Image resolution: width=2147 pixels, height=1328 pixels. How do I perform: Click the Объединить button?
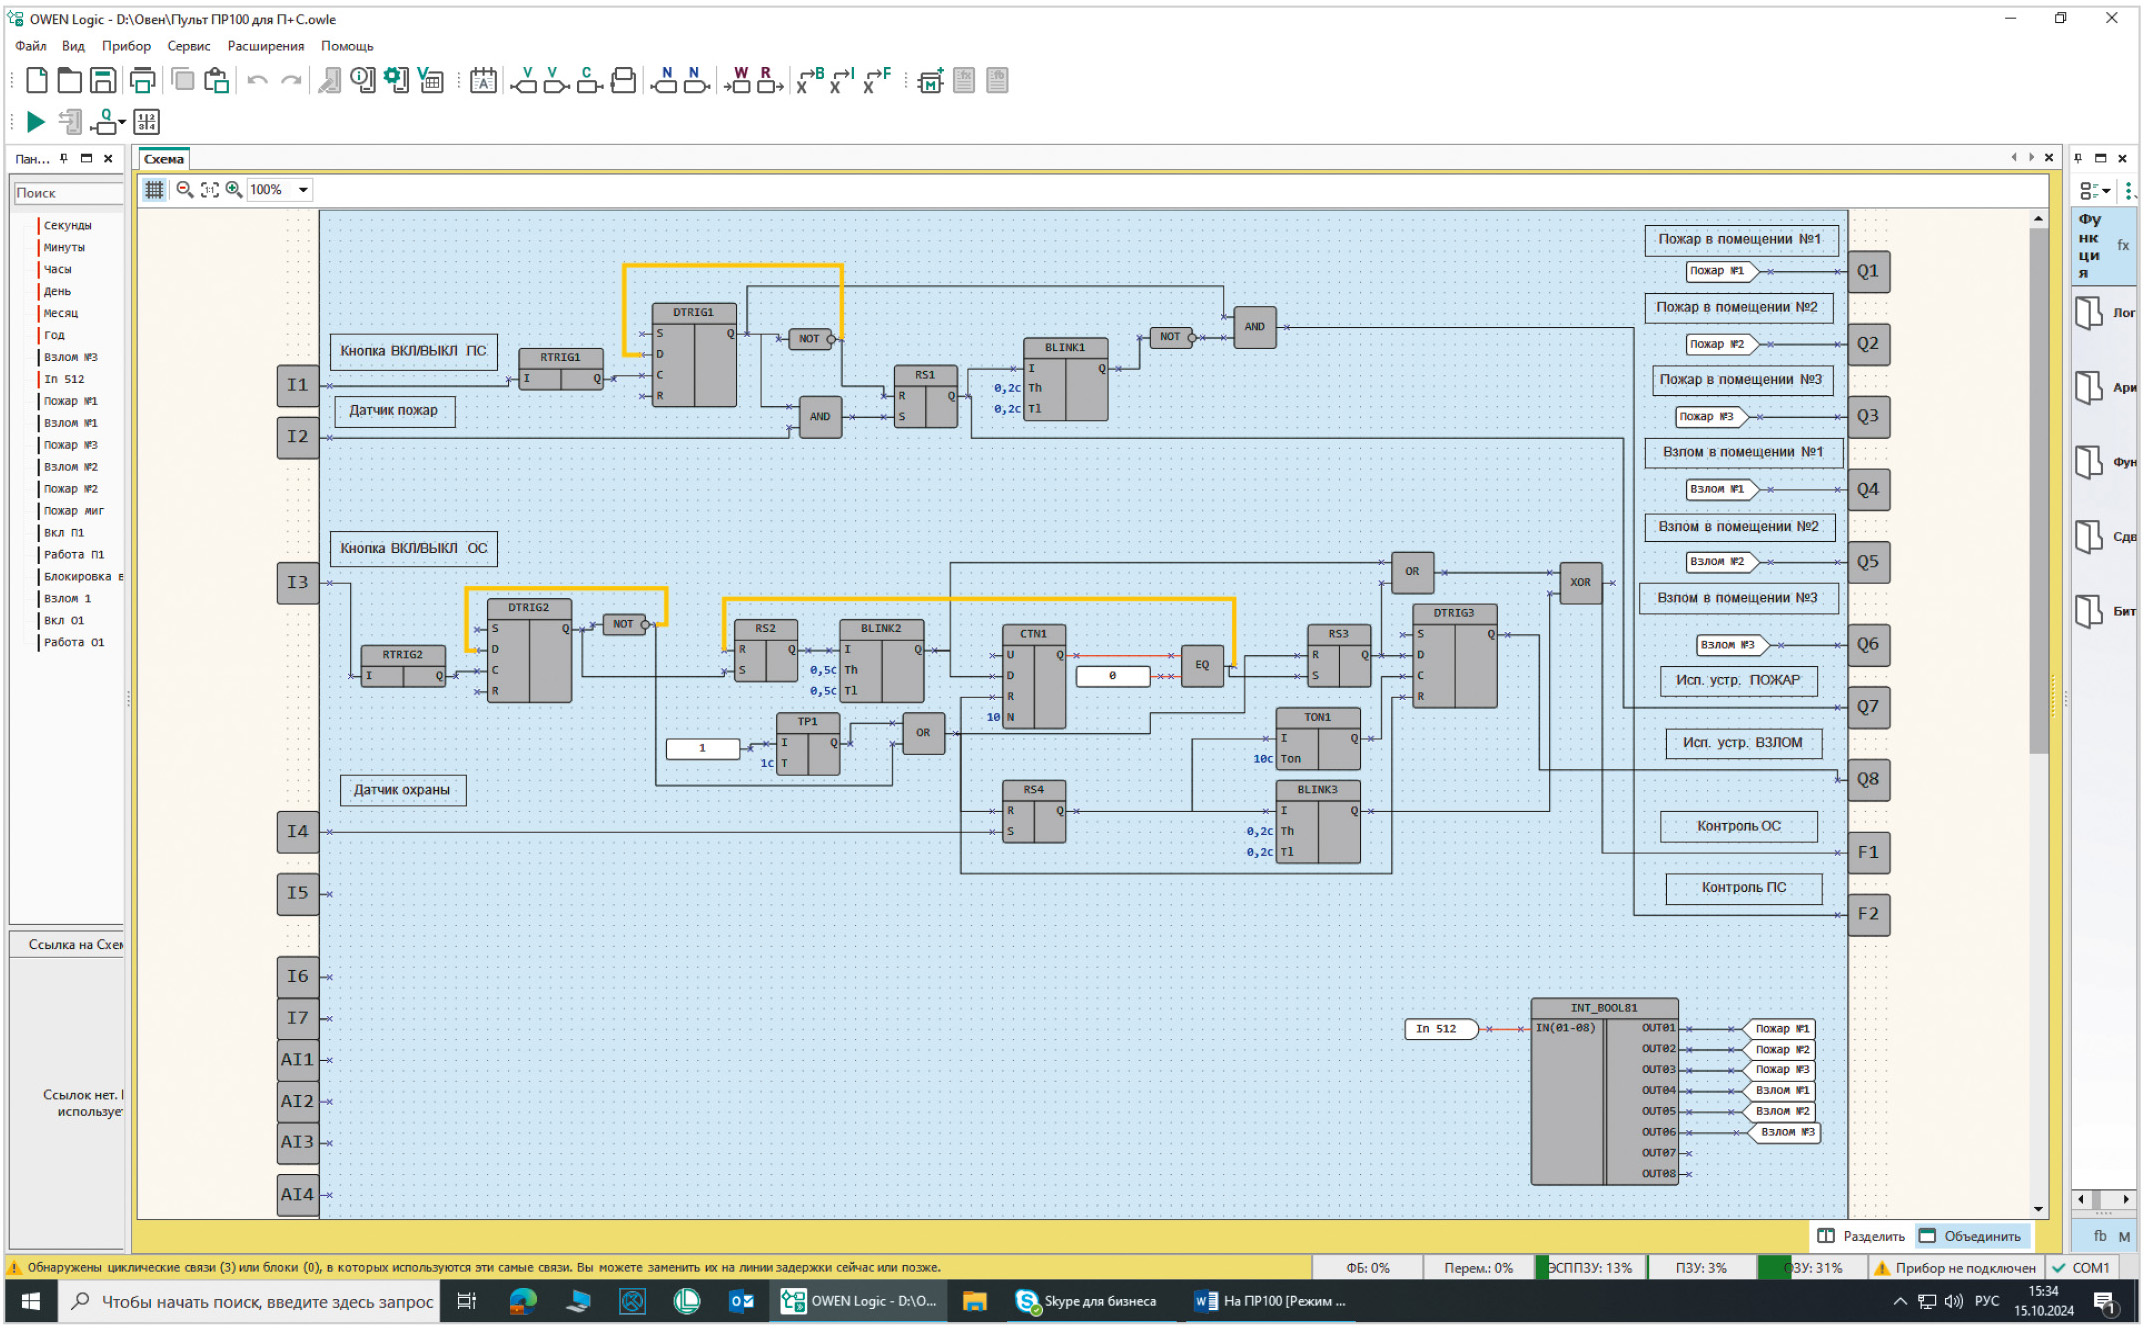point(1970,1236)
